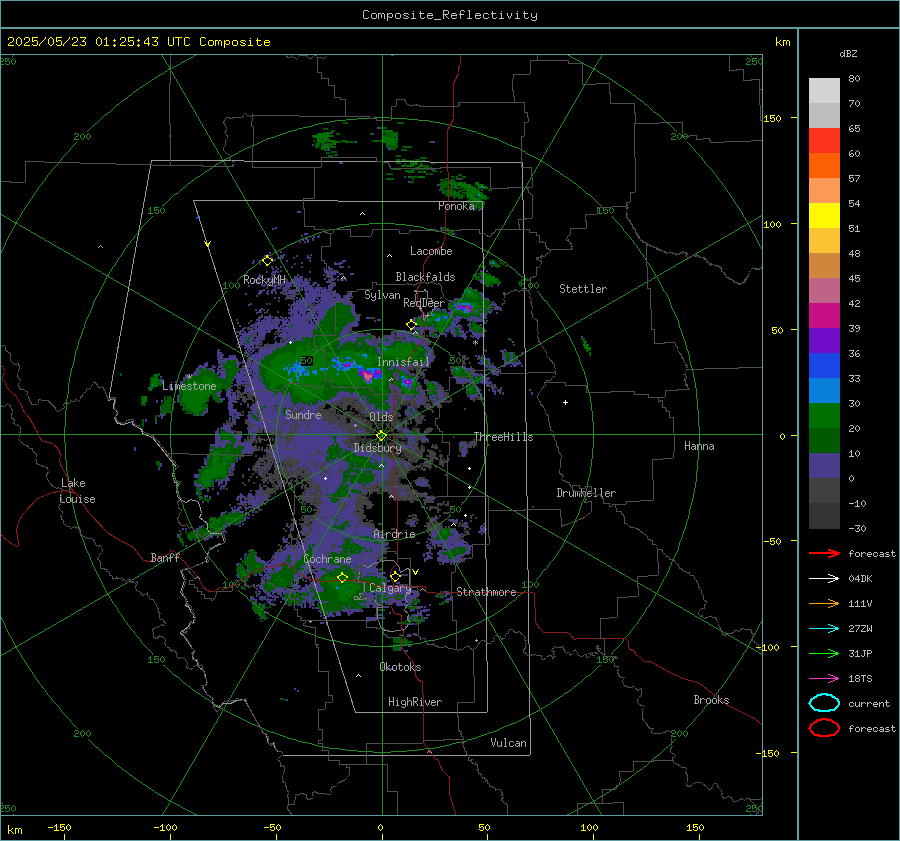
Task: Click the Cochrane city label
Action: tap(327, 559)
